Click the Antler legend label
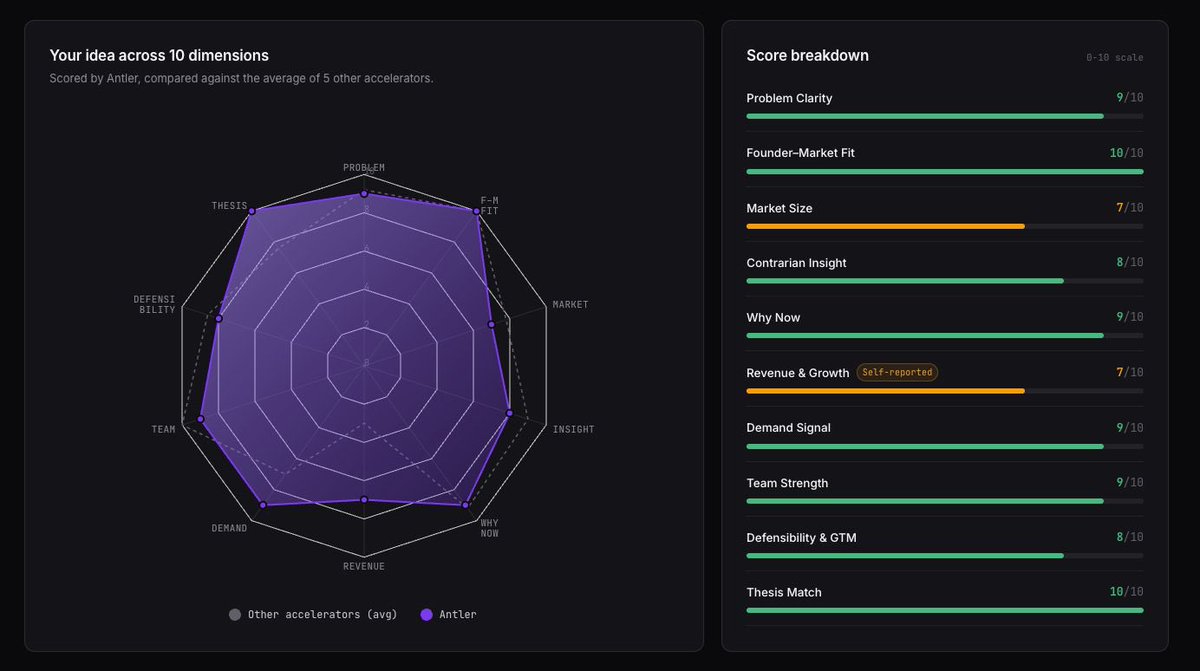Image resolution: width=1200 pixels, height=671 pixels. (x=458, y=615)
